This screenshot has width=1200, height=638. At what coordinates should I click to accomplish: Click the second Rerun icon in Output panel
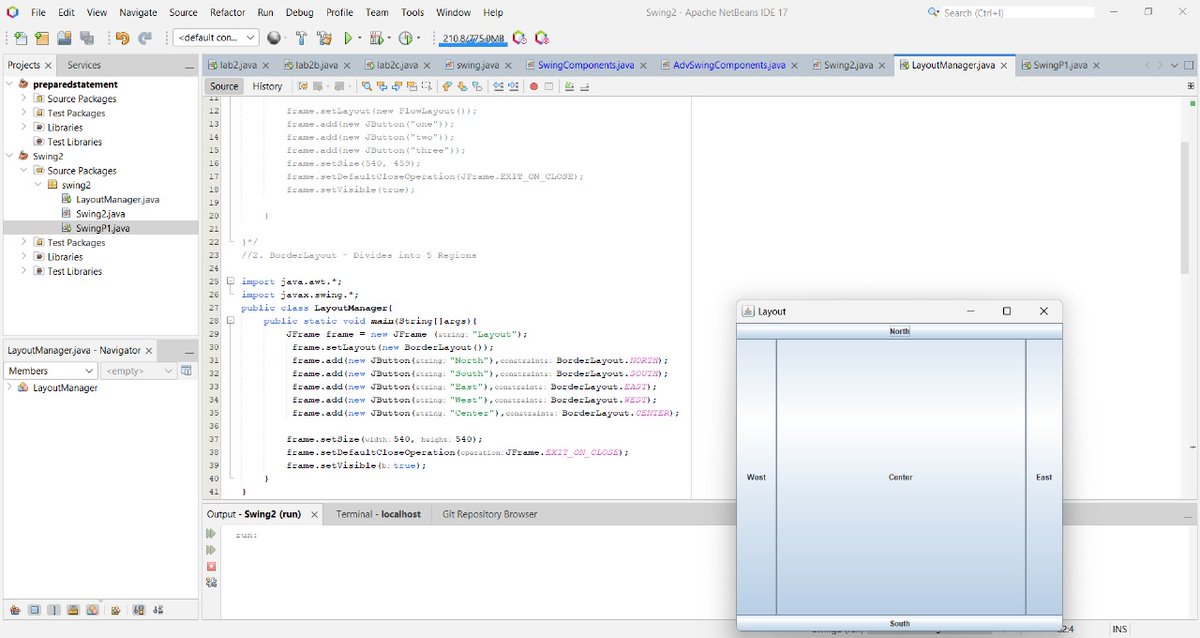[x=211, y=550]
